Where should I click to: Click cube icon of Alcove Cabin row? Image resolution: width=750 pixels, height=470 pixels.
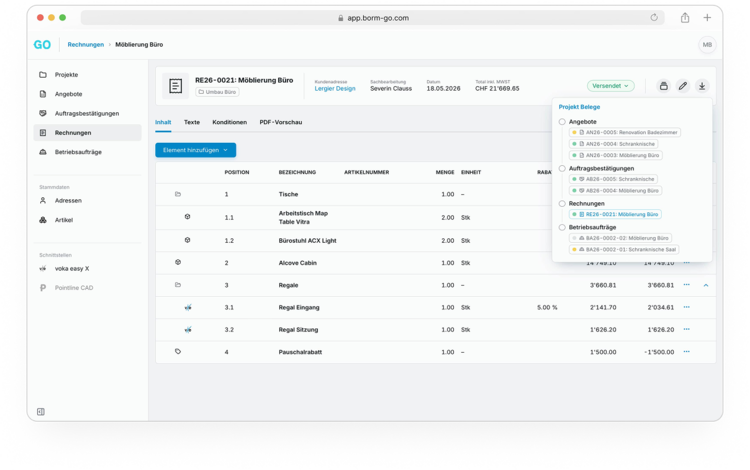(178, 262)
